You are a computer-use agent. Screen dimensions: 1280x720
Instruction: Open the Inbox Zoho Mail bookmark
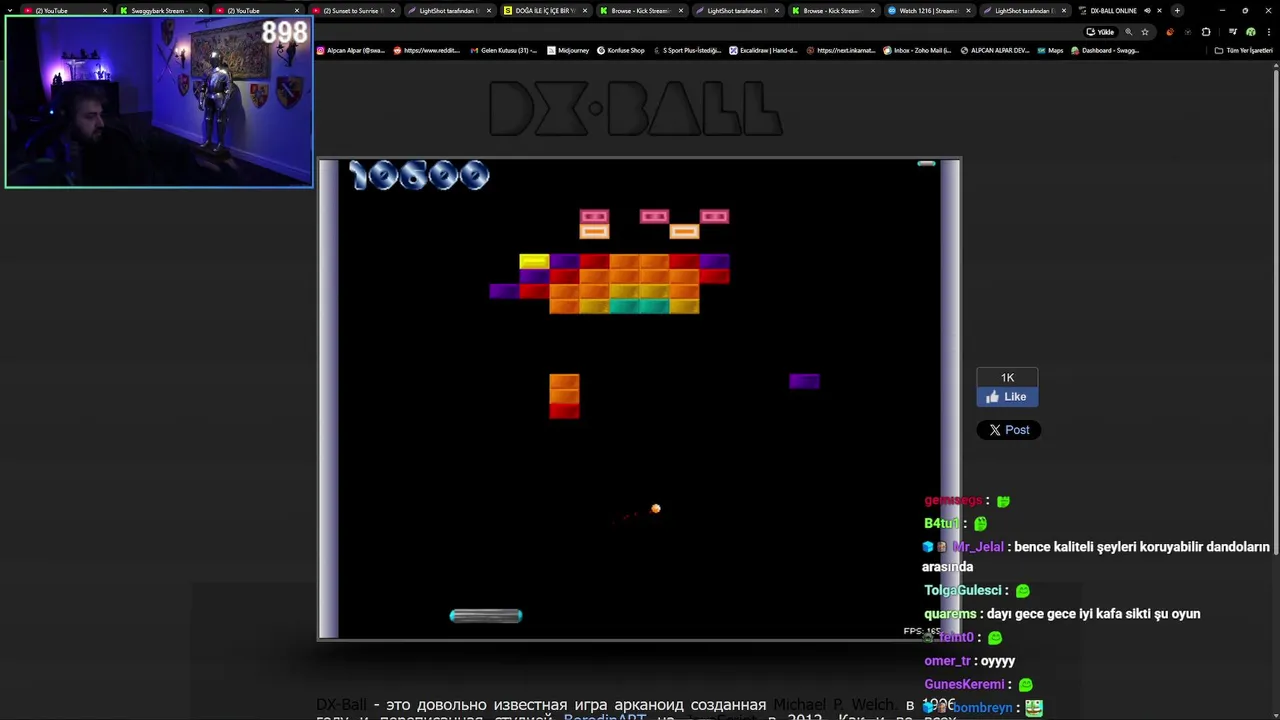click(x=918, y=50)
